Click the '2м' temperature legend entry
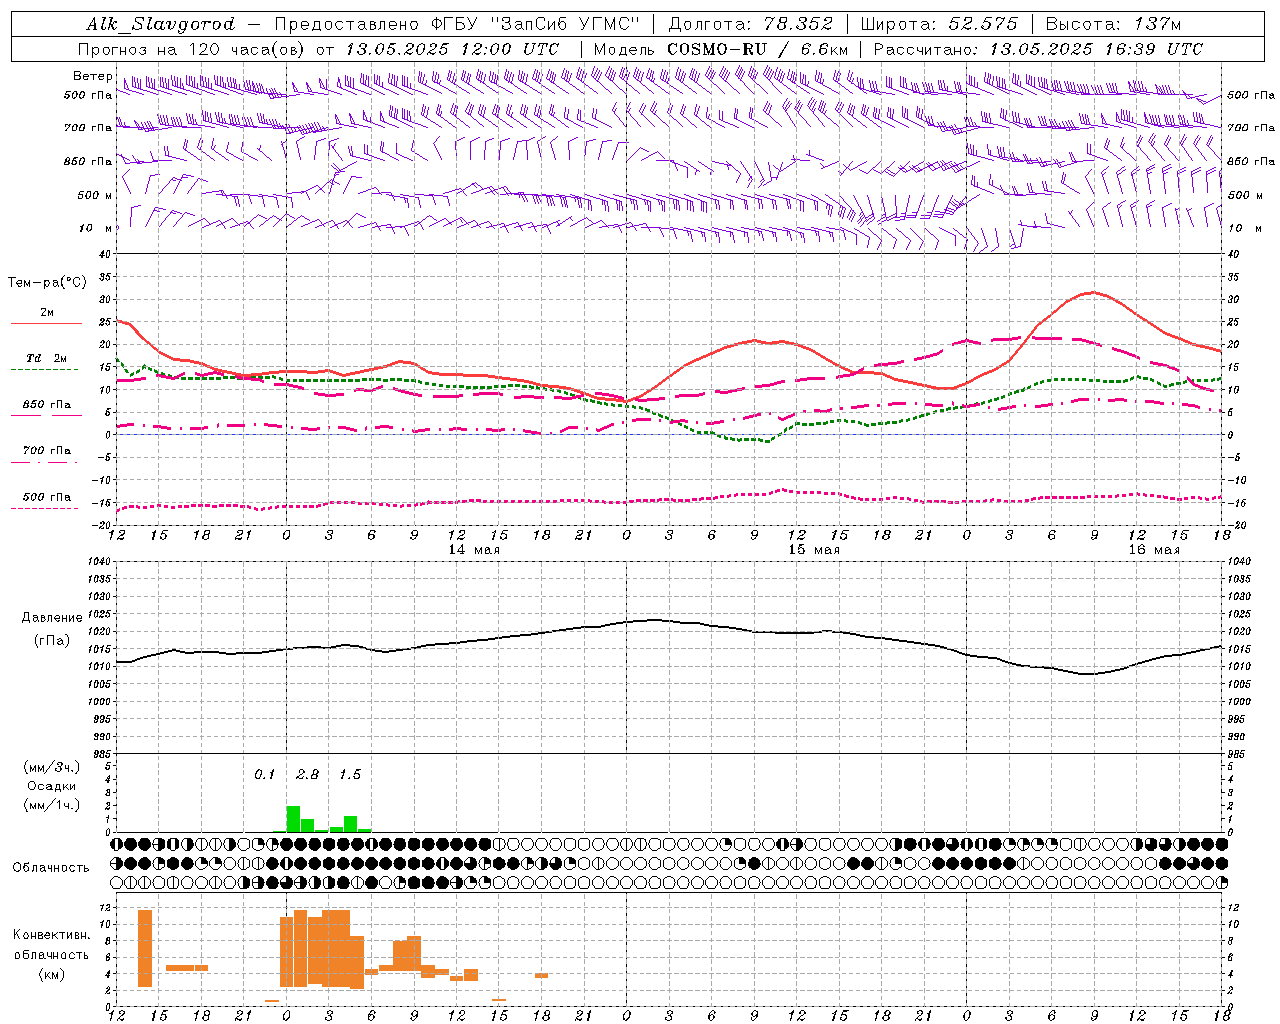 46,312
